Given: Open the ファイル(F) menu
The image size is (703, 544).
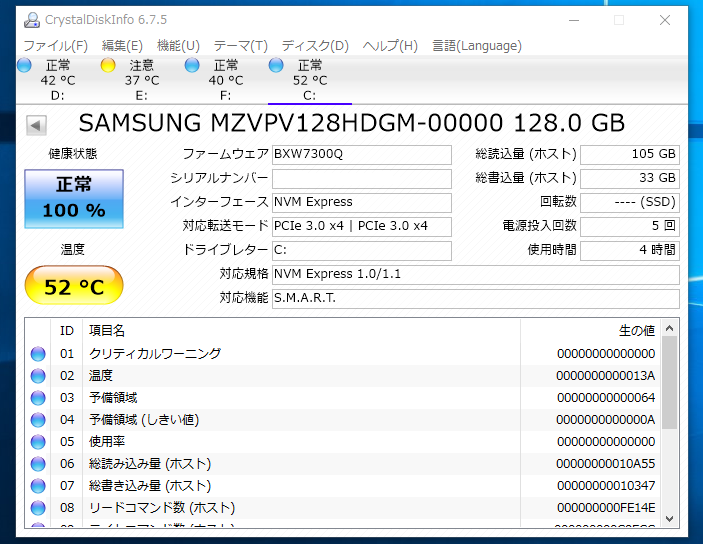Looking at the screenshot, I should [55, 46].
